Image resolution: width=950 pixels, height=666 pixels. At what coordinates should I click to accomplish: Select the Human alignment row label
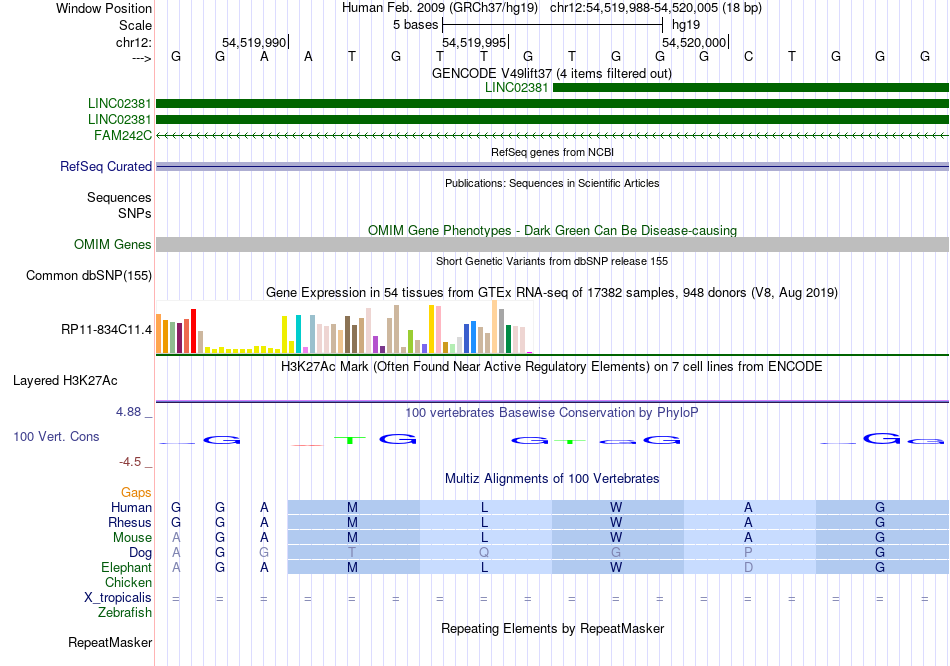131,507
